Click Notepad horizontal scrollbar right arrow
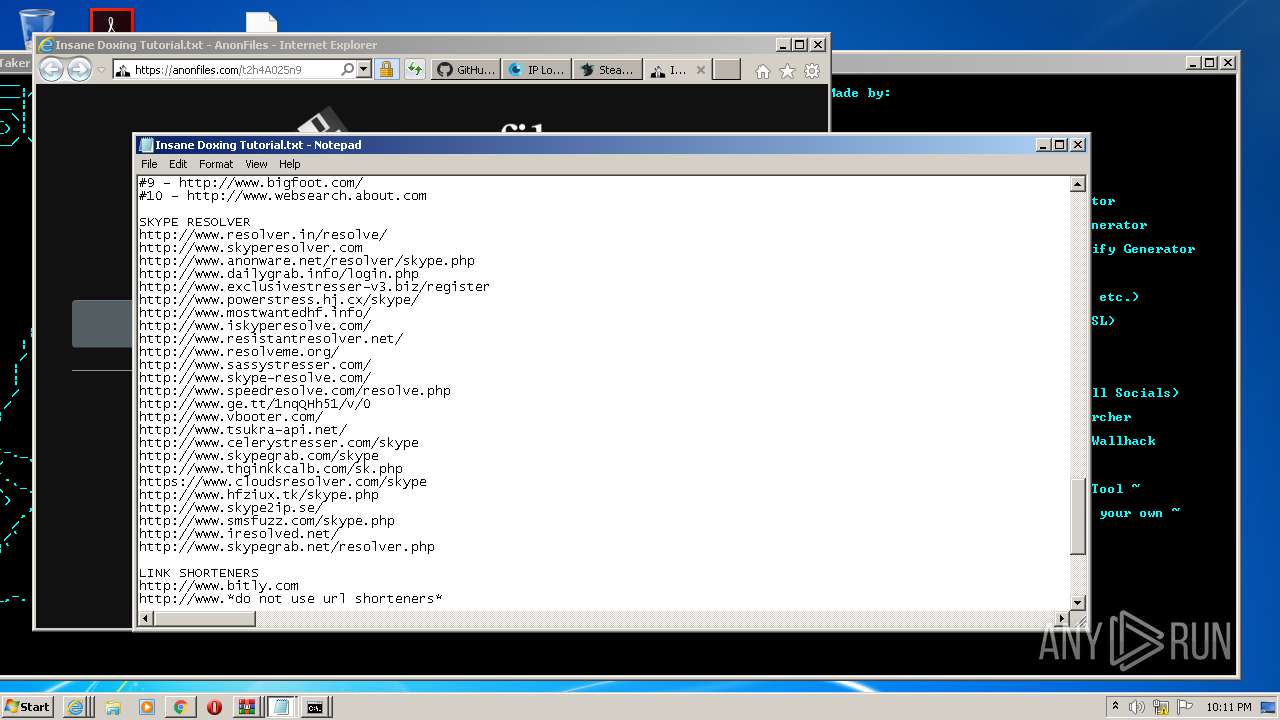 (x=1061, y=619)
